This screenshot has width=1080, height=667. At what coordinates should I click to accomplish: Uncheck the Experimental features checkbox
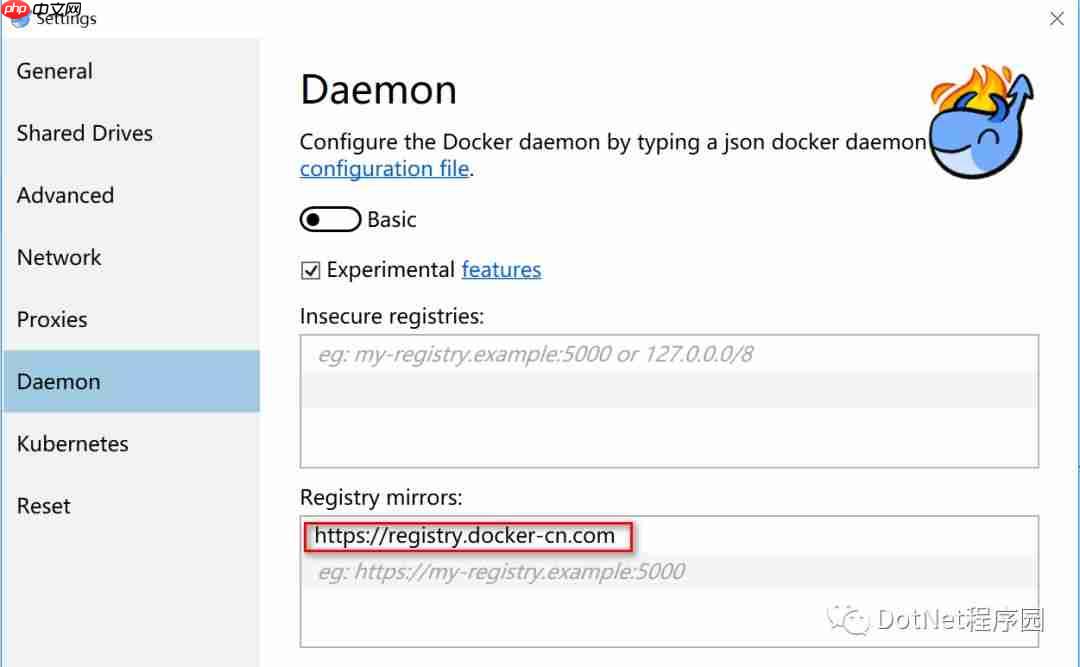[x=311, y=270]
